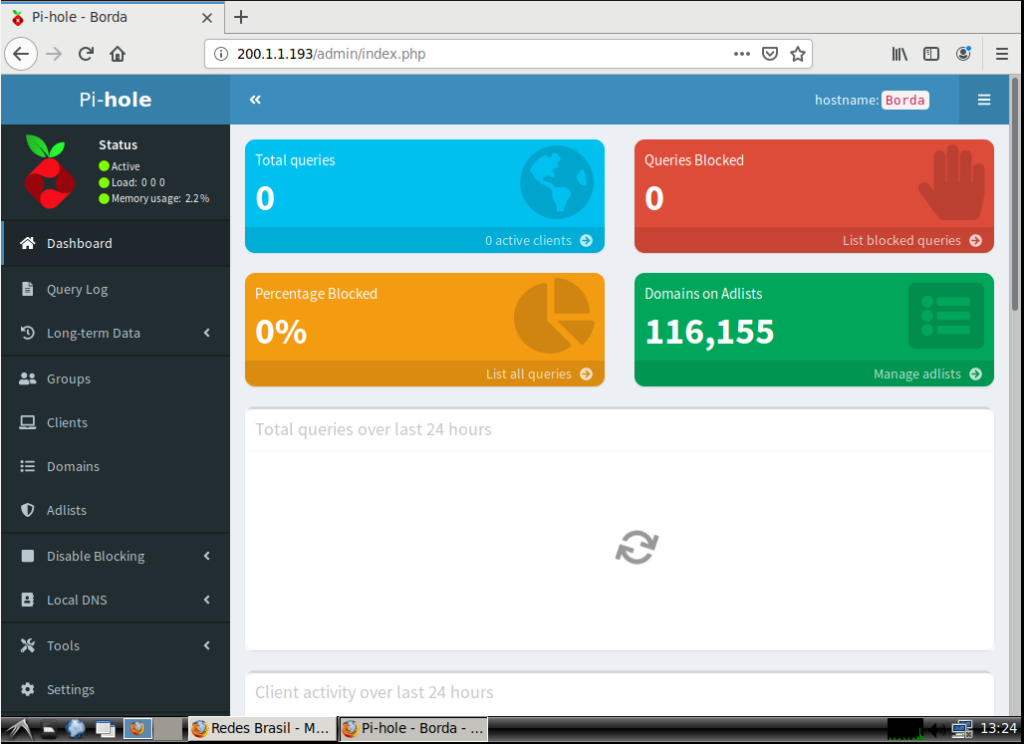1024x744 pixels.
Task: Open the Query Log menu item
Action: (116, 289)
